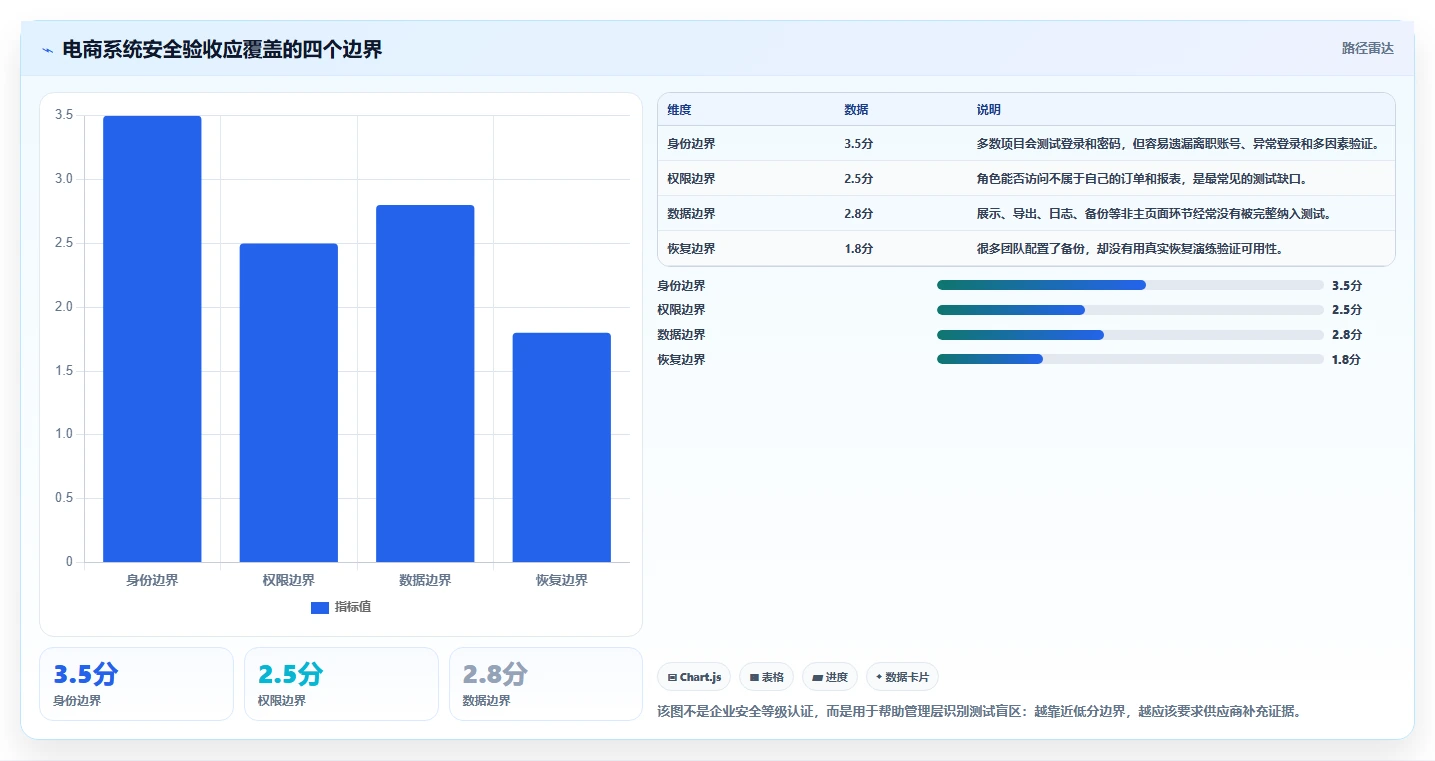Click the 路径雷达 label in header
The width and height of the screenshot is (1435, 761).
(1367, 48)
